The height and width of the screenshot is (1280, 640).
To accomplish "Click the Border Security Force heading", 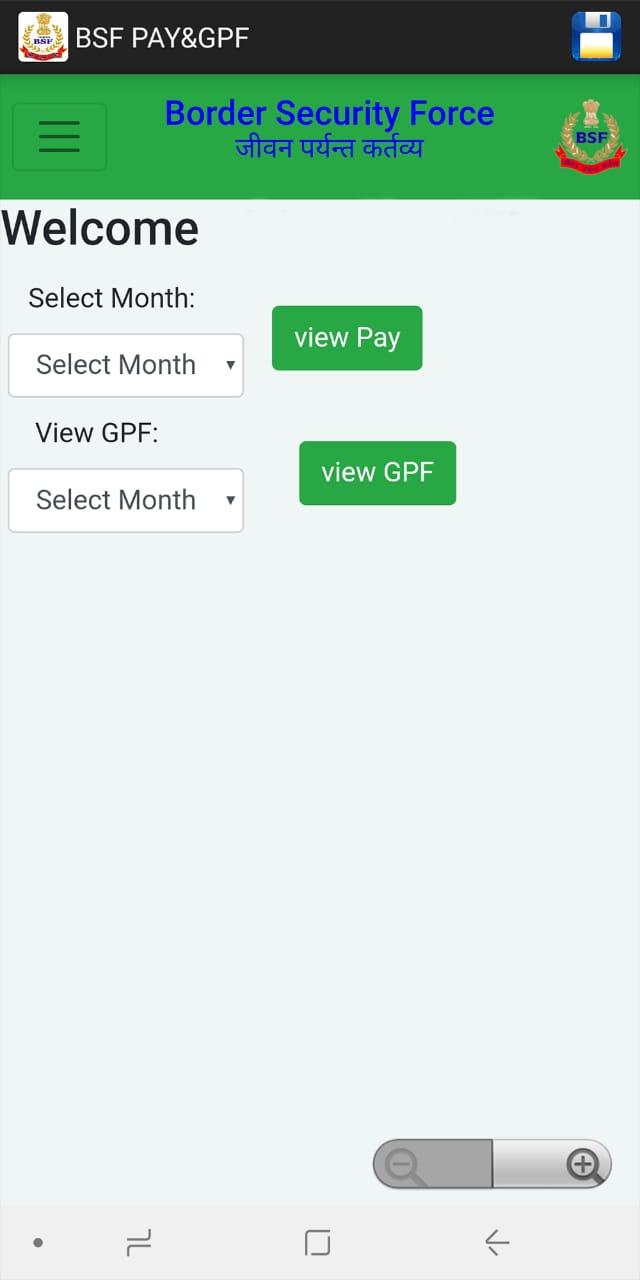I will coord(329,113).
